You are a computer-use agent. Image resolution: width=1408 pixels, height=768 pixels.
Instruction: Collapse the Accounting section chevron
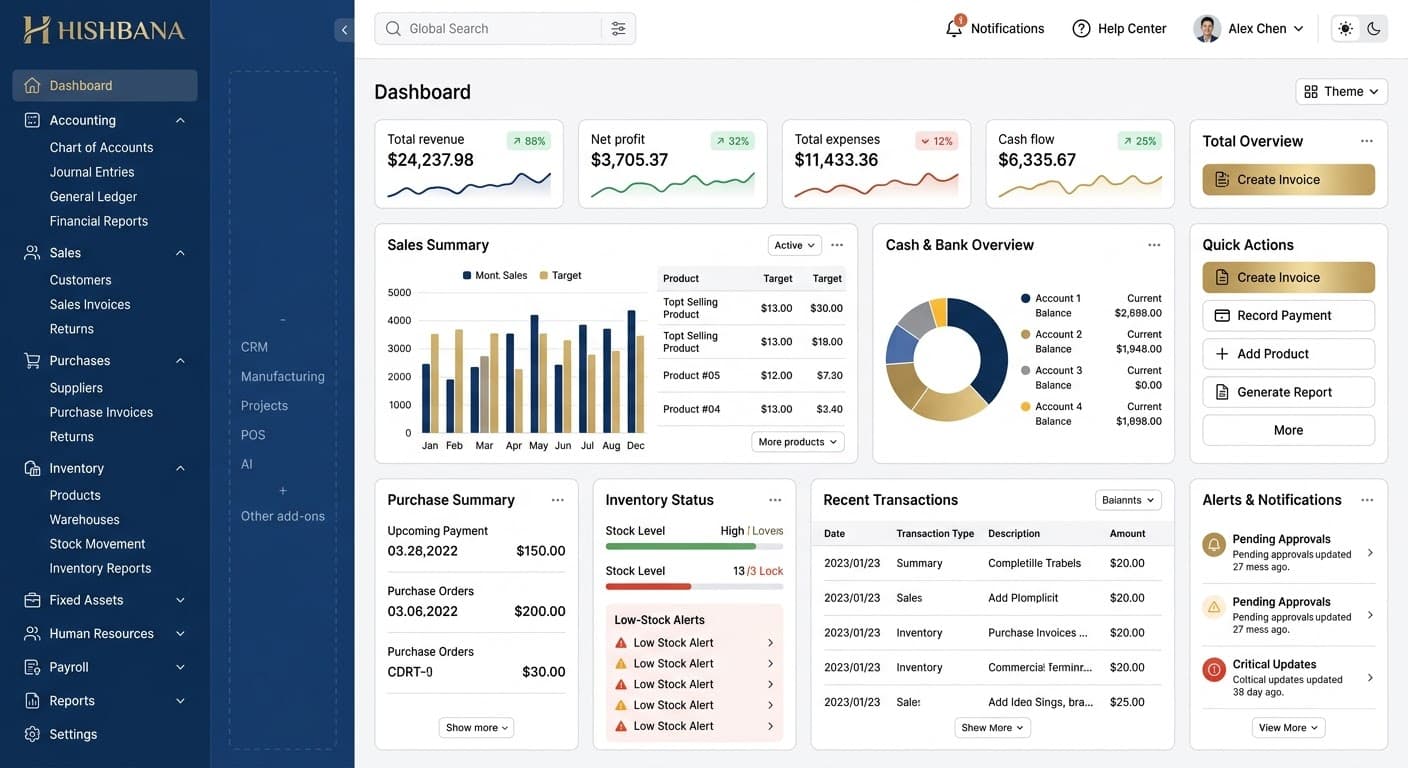(x=180, y=120)
